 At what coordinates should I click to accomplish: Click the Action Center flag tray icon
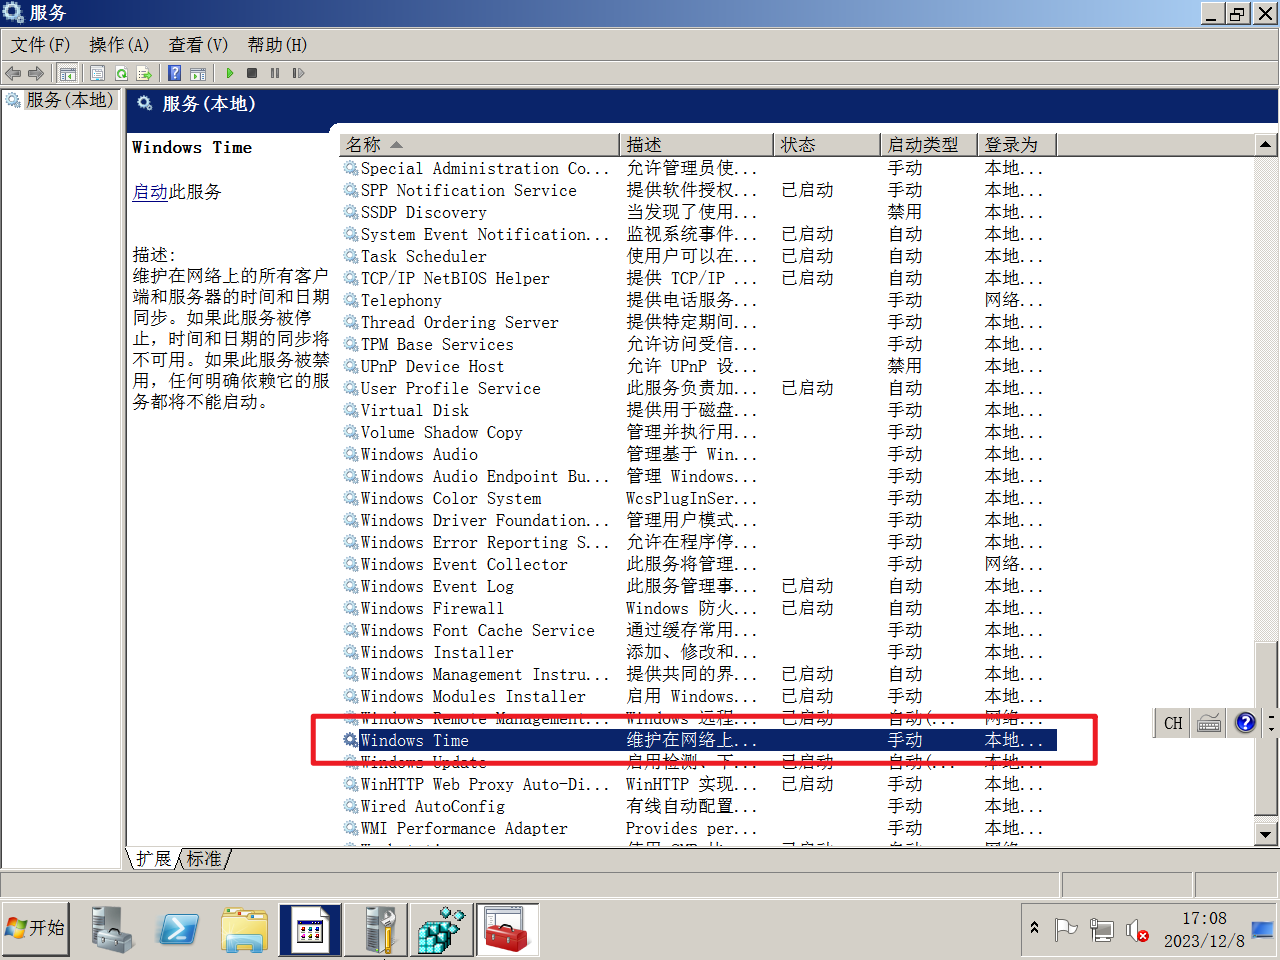point(1066,931)
